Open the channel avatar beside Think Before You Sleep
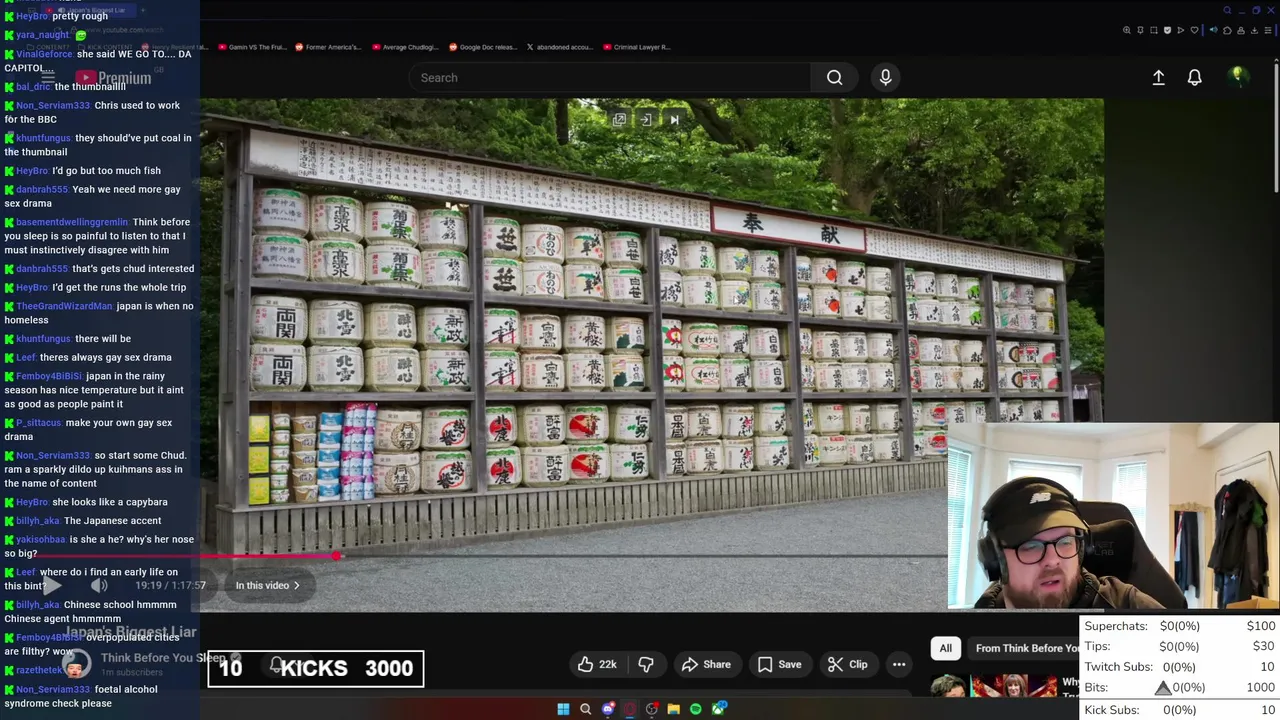The height and width of the screenshot is (720, 1280). [76, 664]
